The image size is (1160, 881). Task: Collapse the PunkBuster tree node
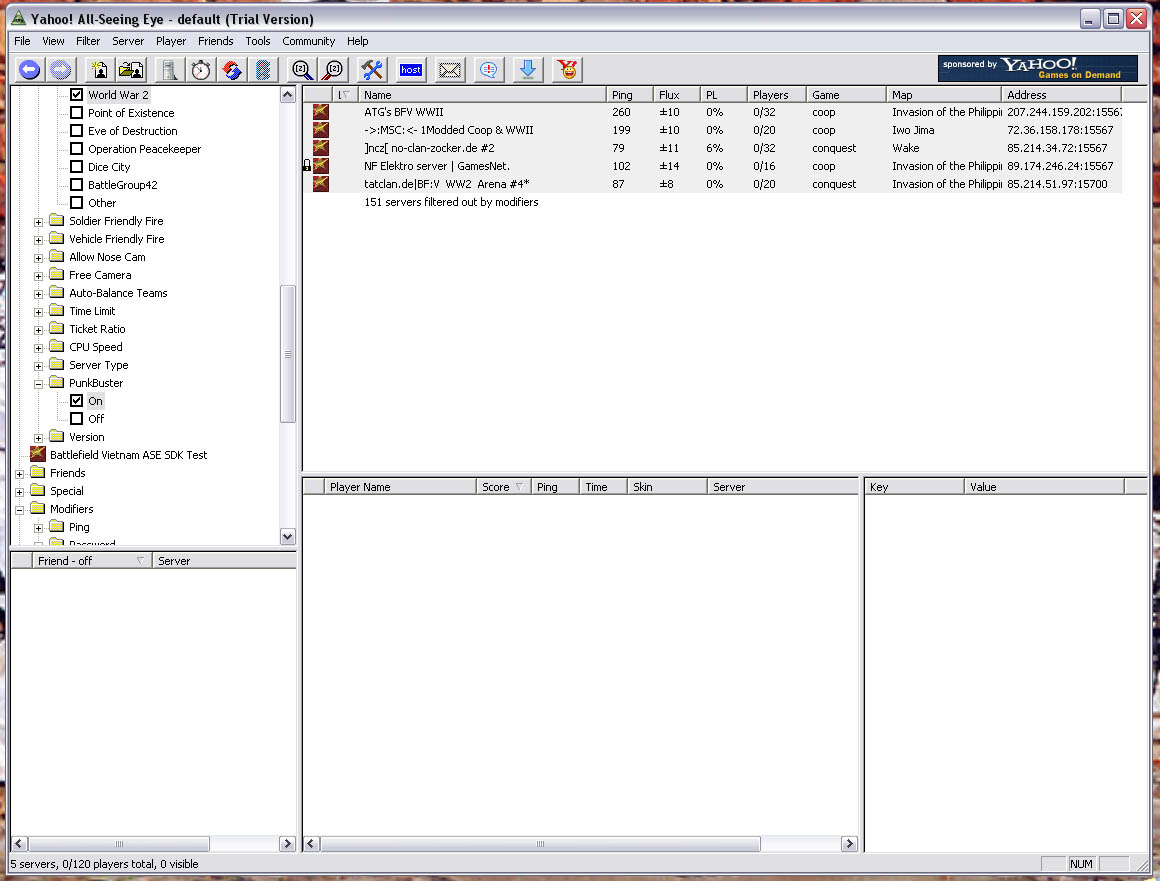click(39, 383)
